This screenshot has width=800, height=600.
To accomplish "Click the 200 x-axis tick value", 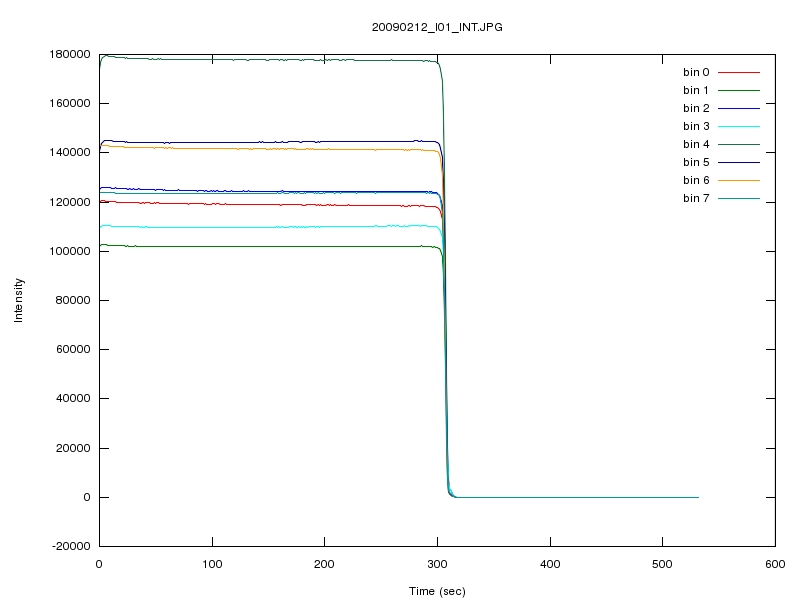I will pos(324,564).
